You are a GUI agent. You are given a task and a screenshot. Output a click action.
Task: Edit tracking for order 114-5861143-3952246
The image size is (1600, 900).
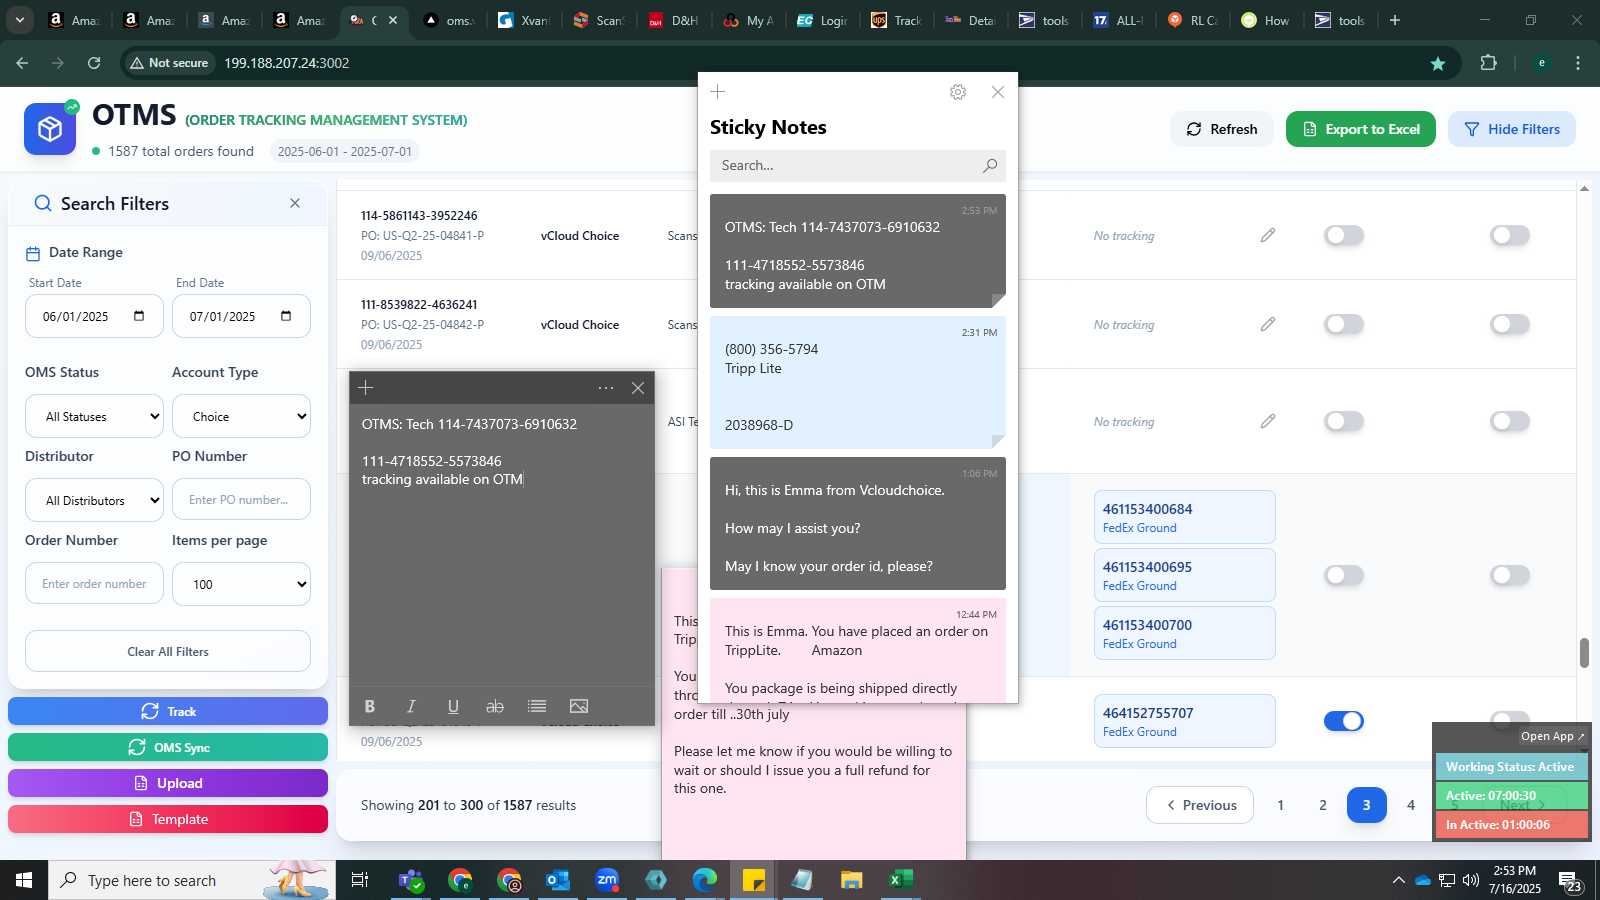click(x=1268, y=235)
